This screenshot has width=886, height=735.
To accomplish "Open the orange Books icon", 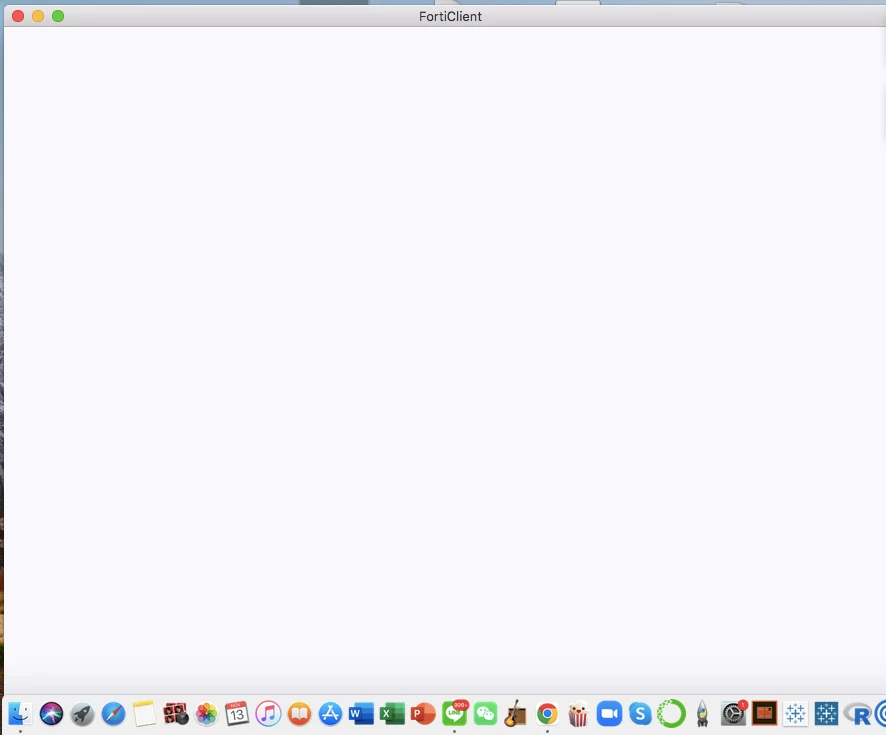I will [299, 714].
